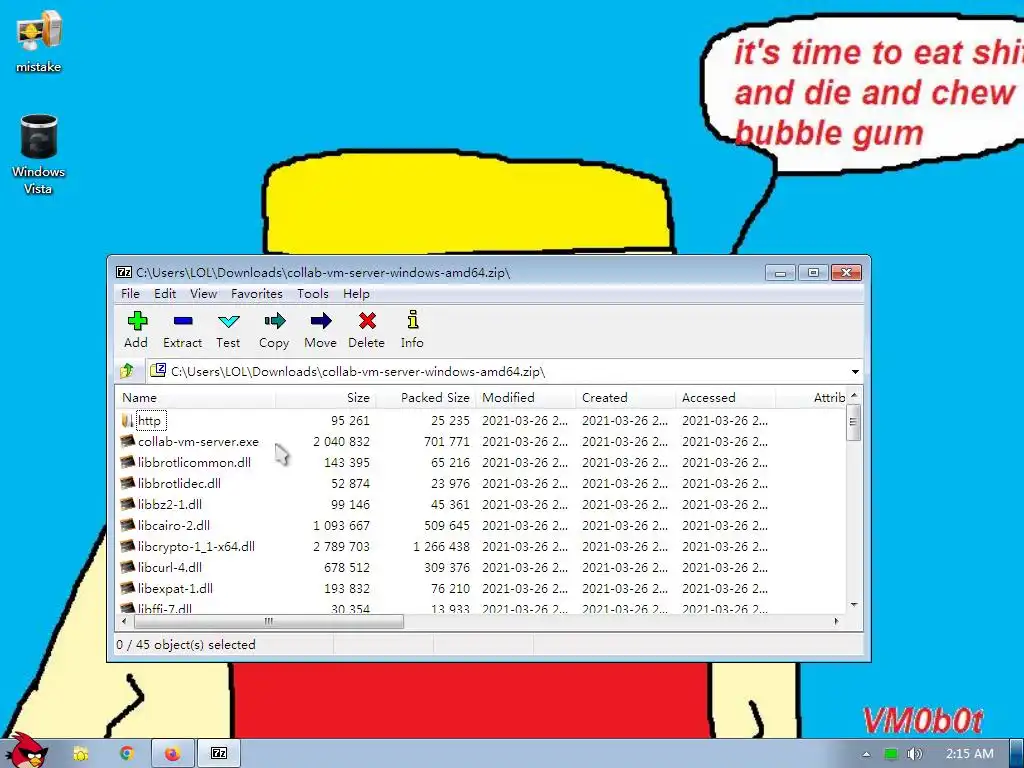Sort by Modified column header

pyautogui.click(x=526, y=398)
